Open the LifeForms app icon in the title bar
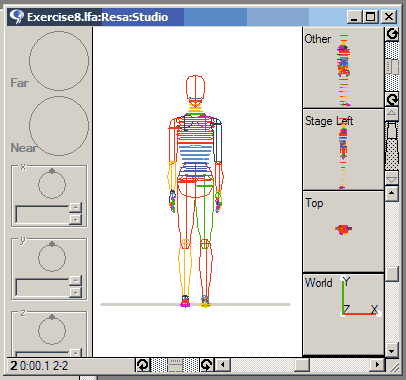The image size is (406, 380). 17,17
